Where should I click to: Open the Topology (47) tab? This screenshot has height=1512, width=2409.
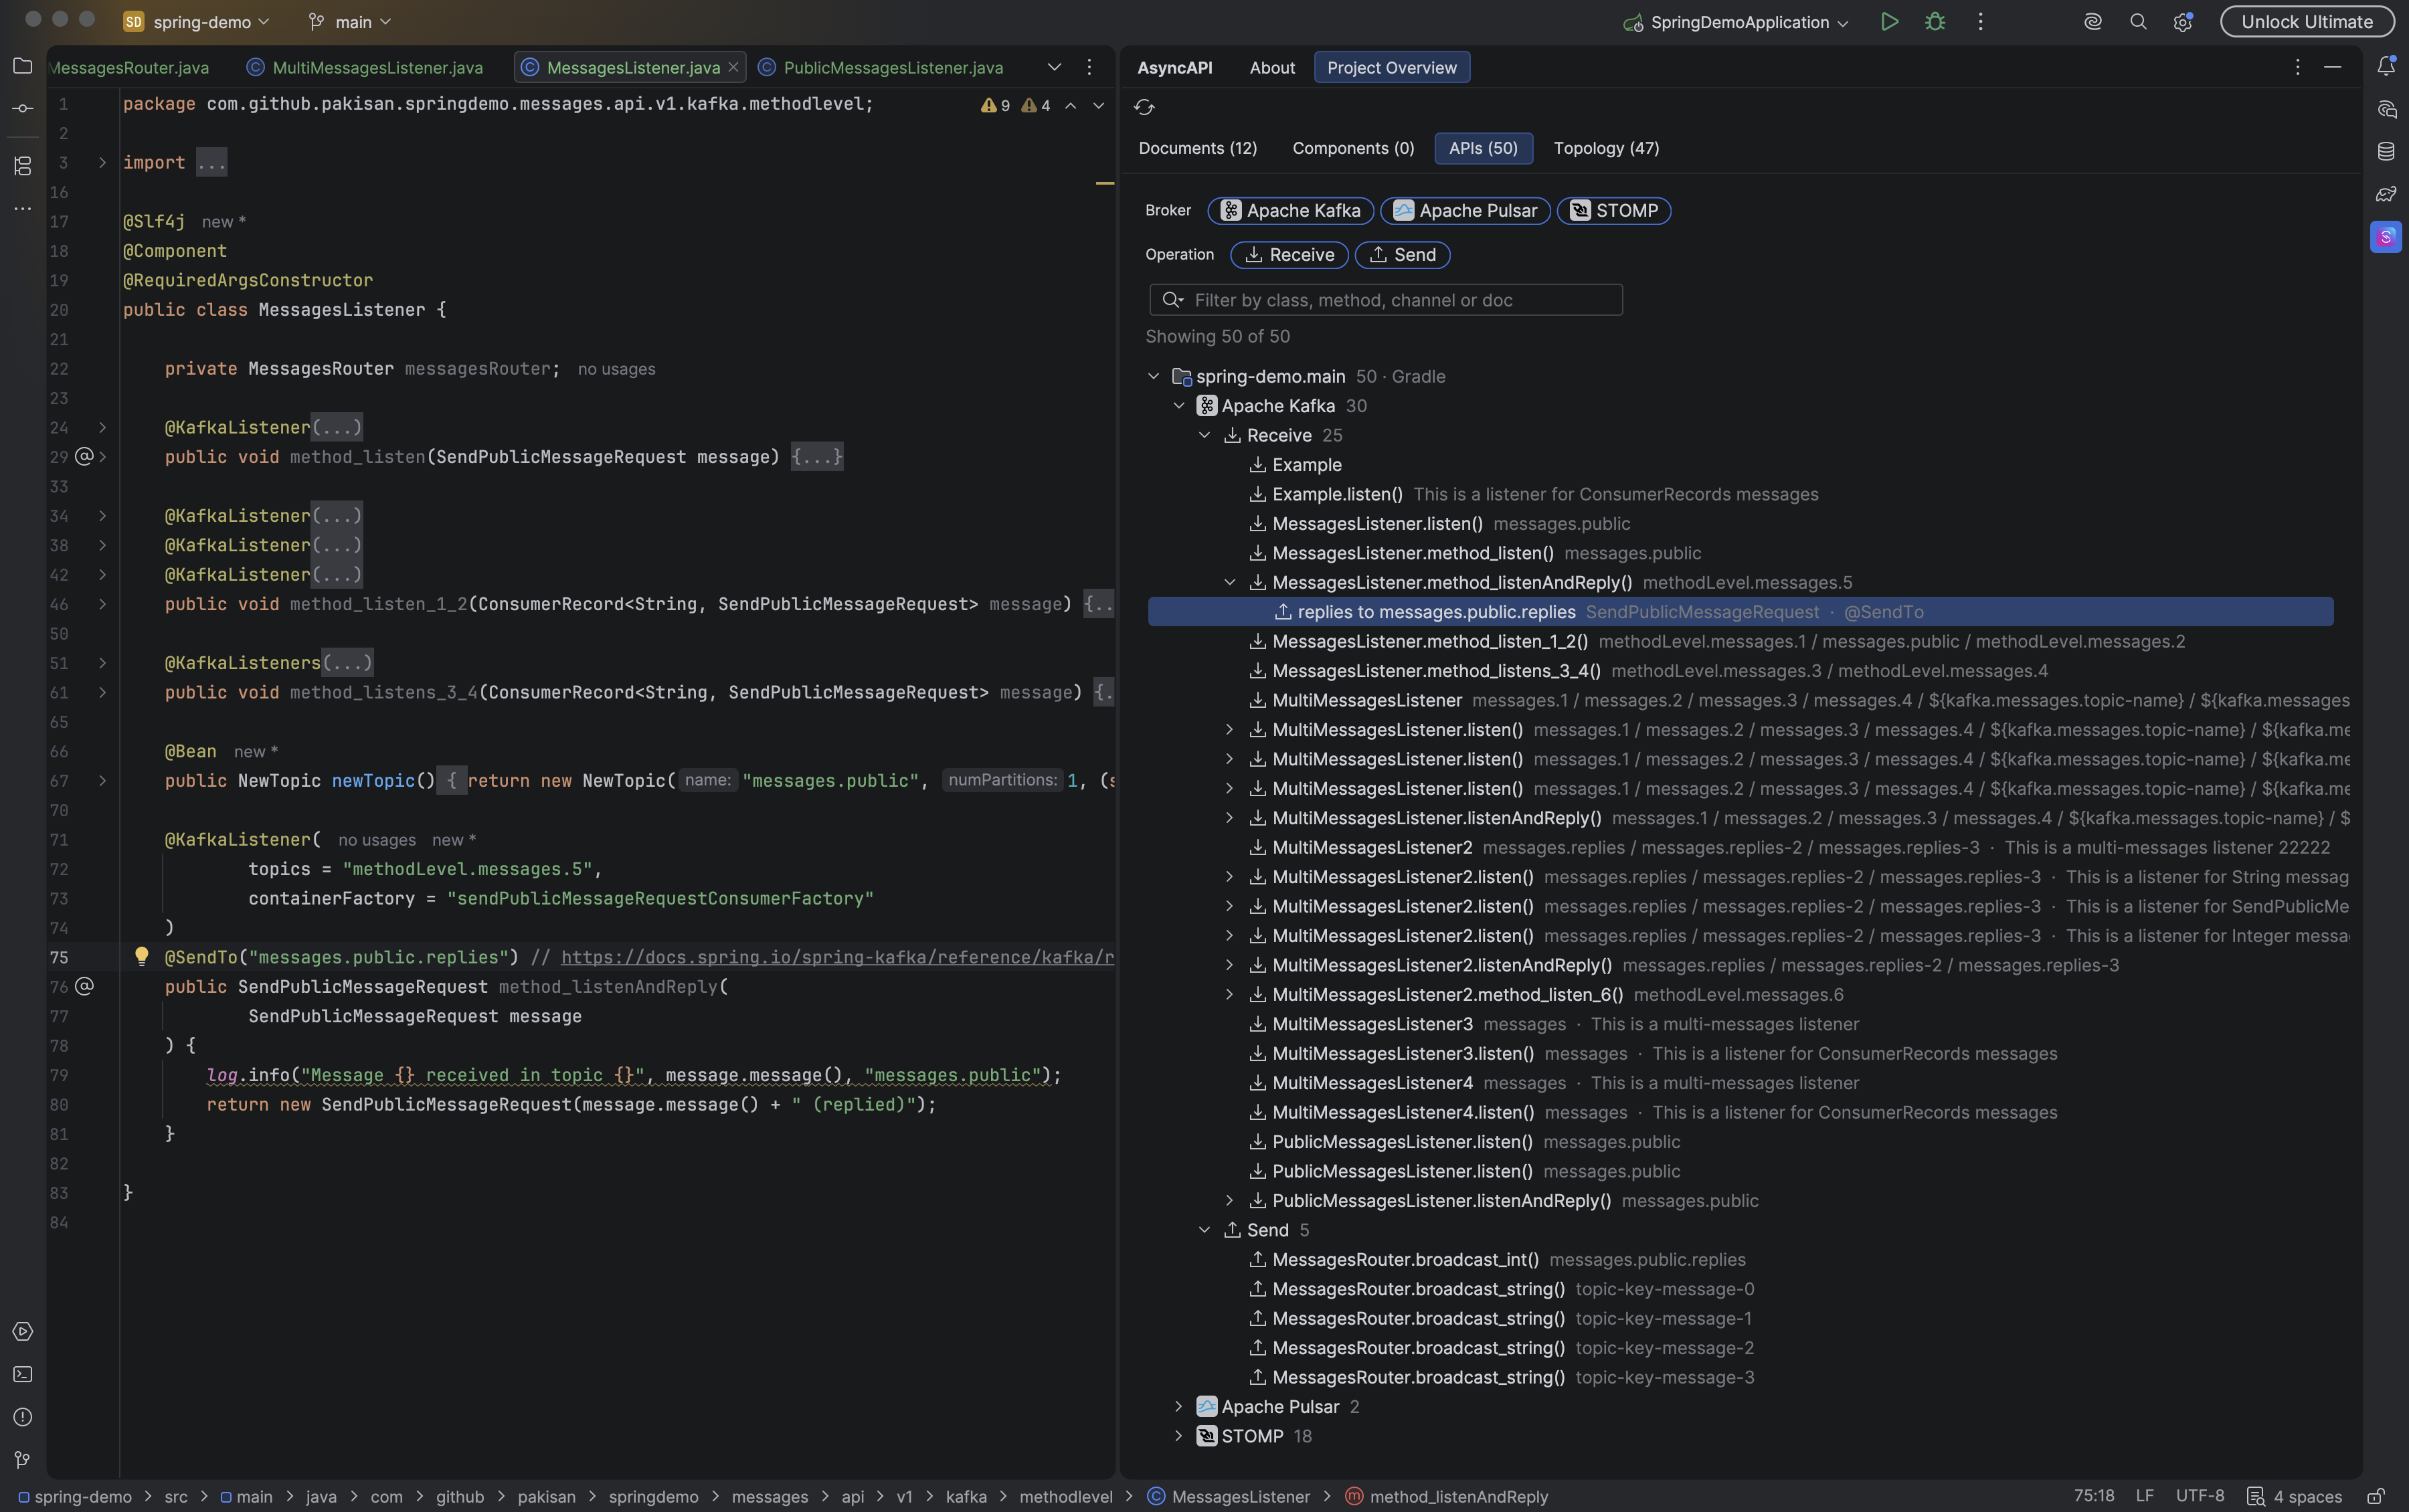pyautogui.click(x=1606, y=148)
